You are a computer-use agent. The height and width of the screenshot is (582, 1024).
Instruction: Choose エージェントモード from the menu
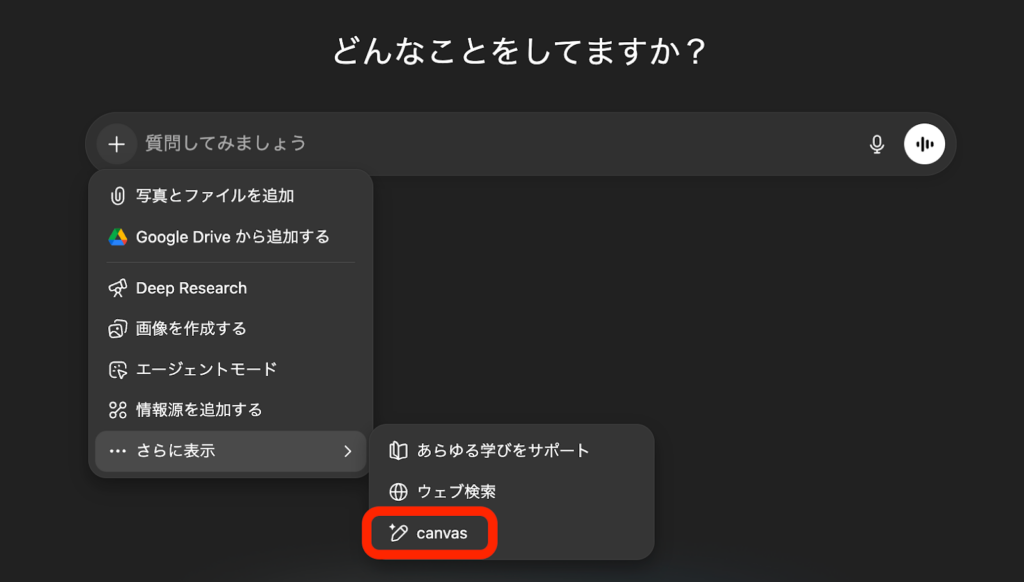pos(206,370)
